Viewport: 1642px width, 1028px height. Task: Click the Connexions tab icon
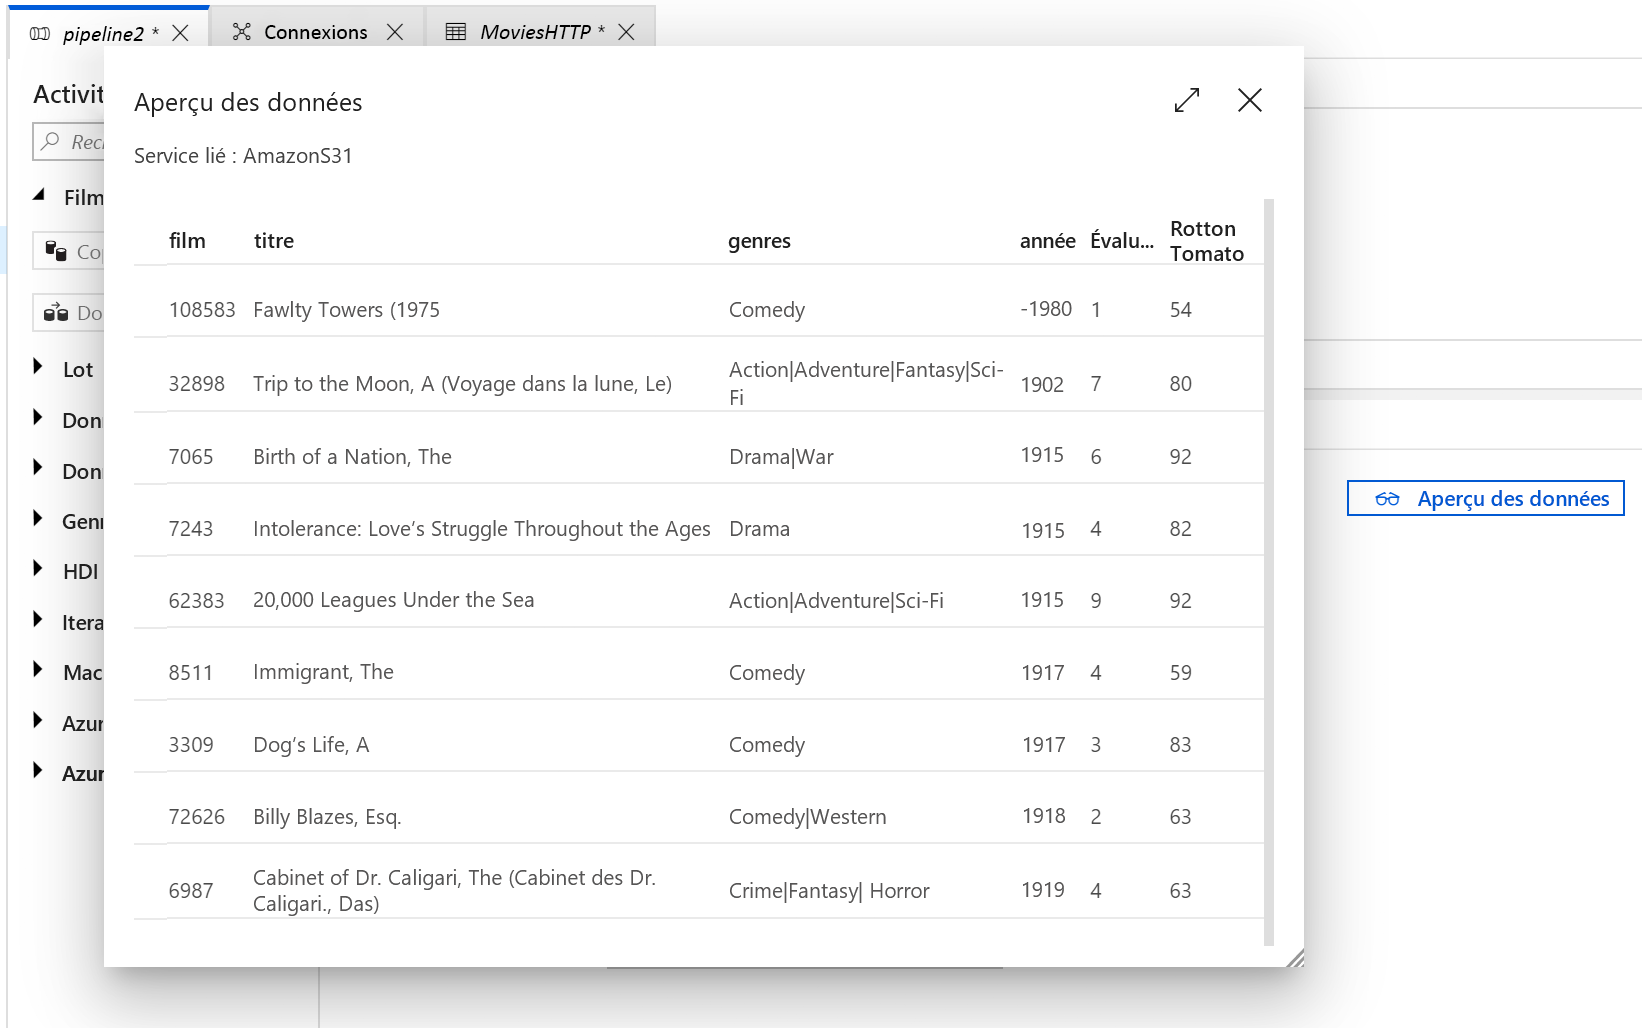click(x=241, y=32)
